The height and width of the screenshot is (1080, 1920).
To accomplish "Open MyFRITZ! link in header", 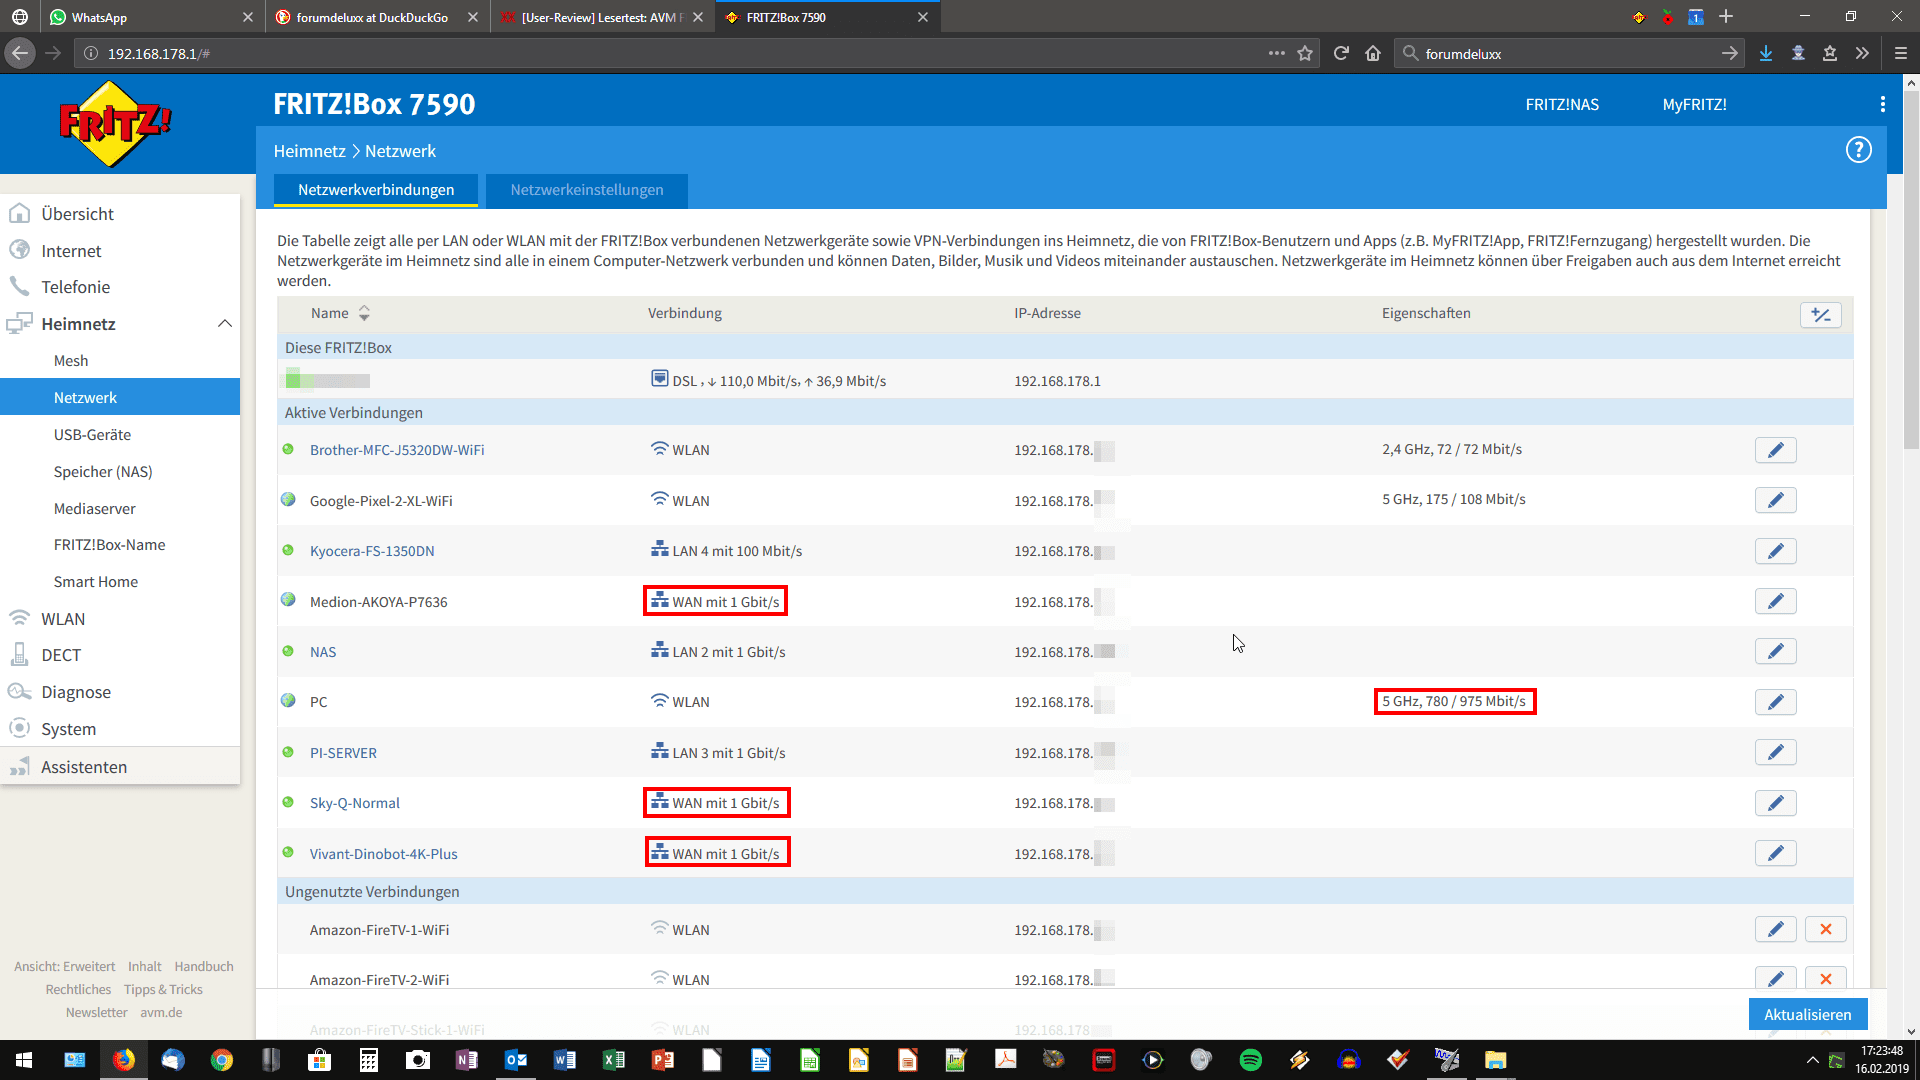I will (x=1694, y=104).
